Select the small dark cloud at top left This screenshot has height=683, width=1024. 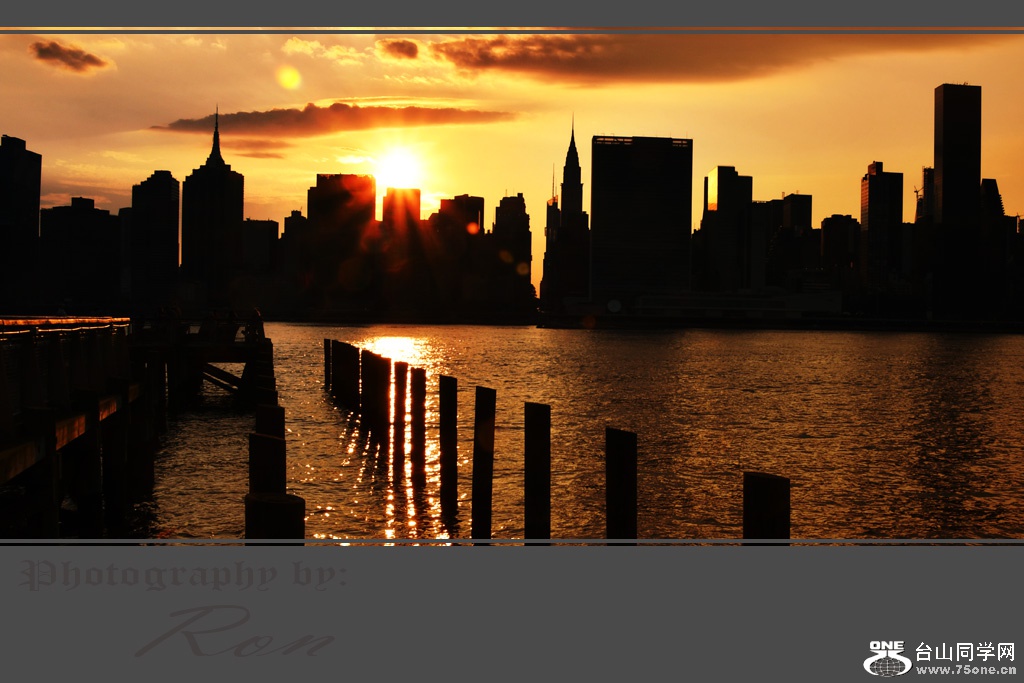click(x=68, y=56)
